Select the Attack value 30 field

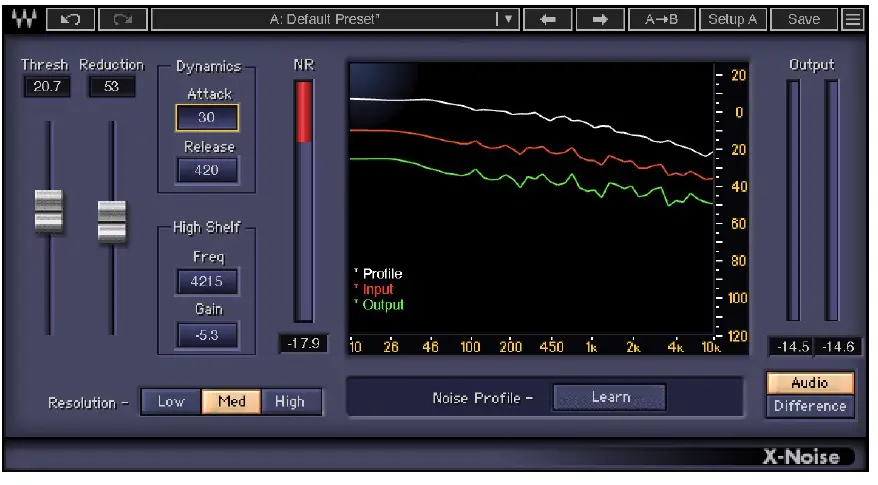(207, 117)
